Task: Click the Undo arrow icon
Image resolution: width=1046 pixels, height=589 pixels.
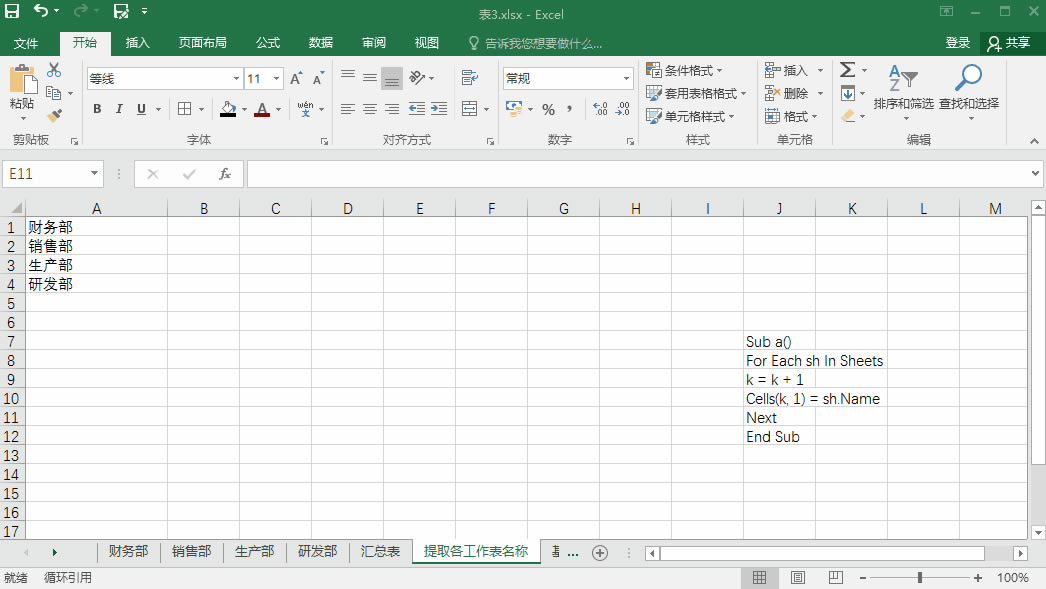Action: [x=41, y=11]
